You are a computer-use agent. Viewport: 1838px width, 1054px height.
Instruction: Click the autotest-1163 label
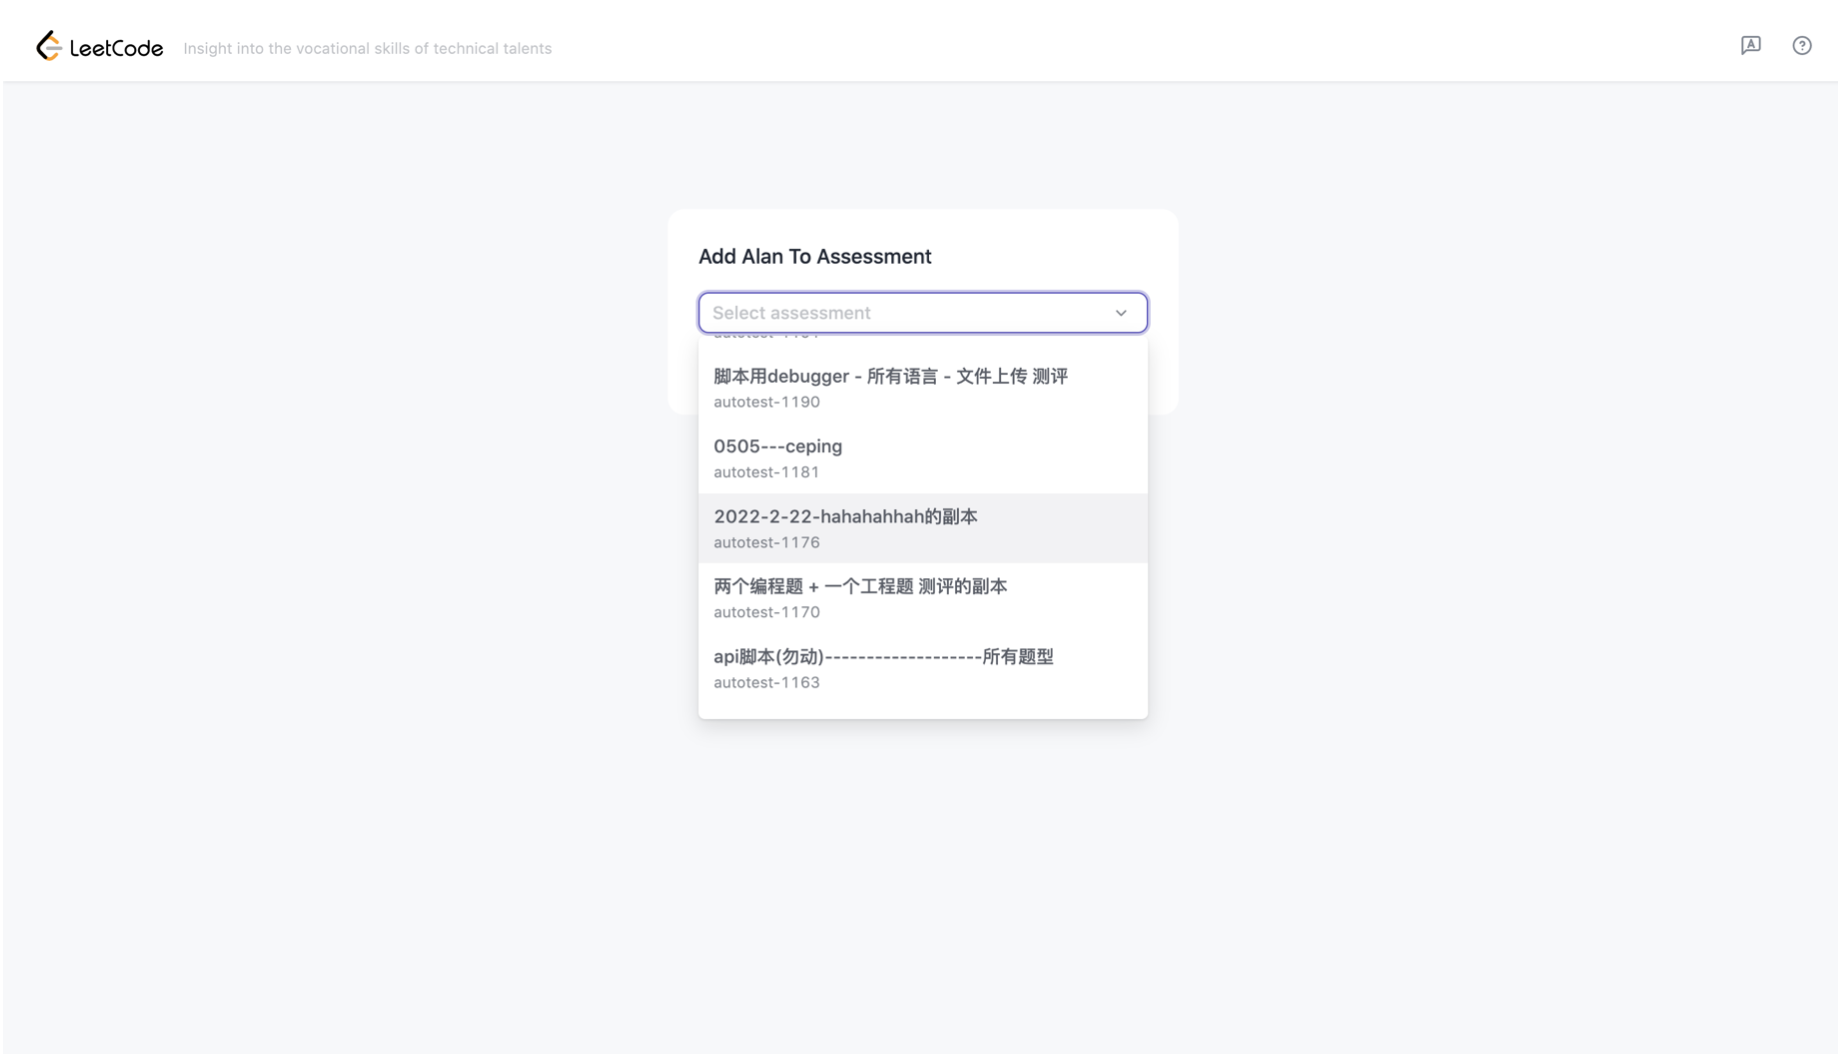pyautogui.click(x=766, y=682)
